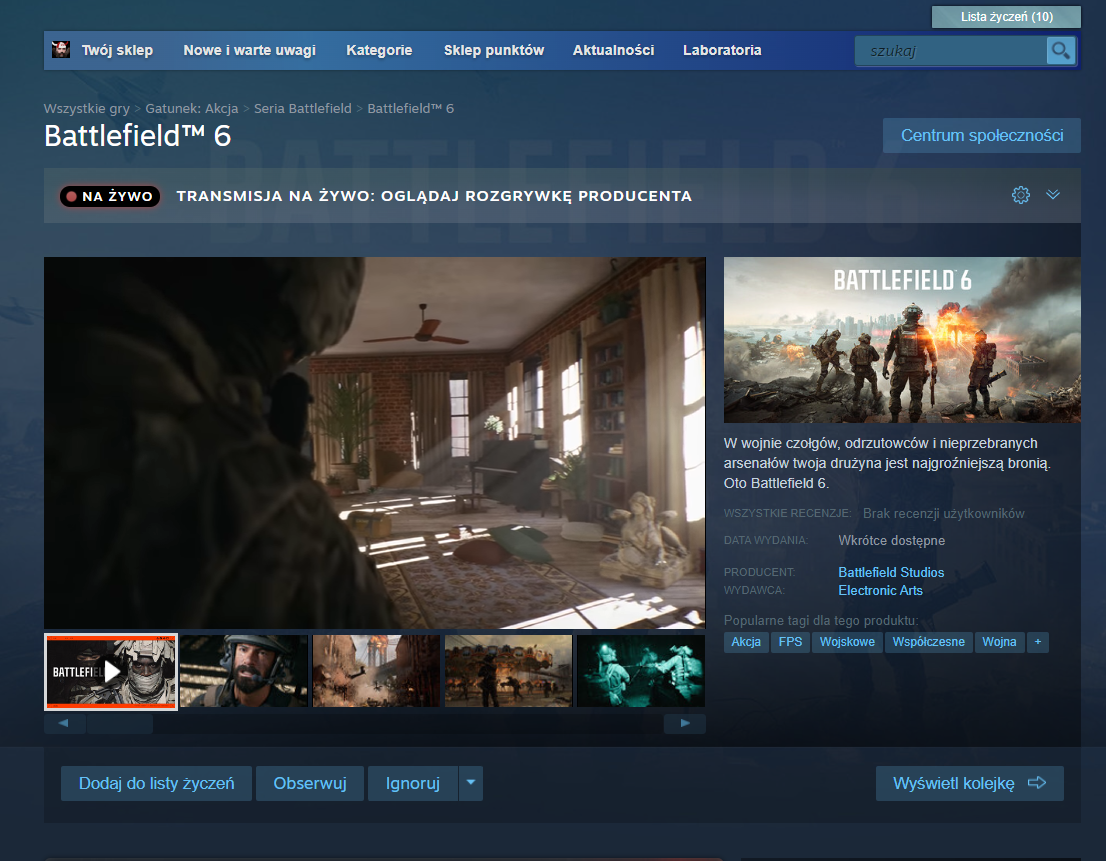Collapse the live broadcast banner chevron

pyautogui.click(x=1053, y=195)
